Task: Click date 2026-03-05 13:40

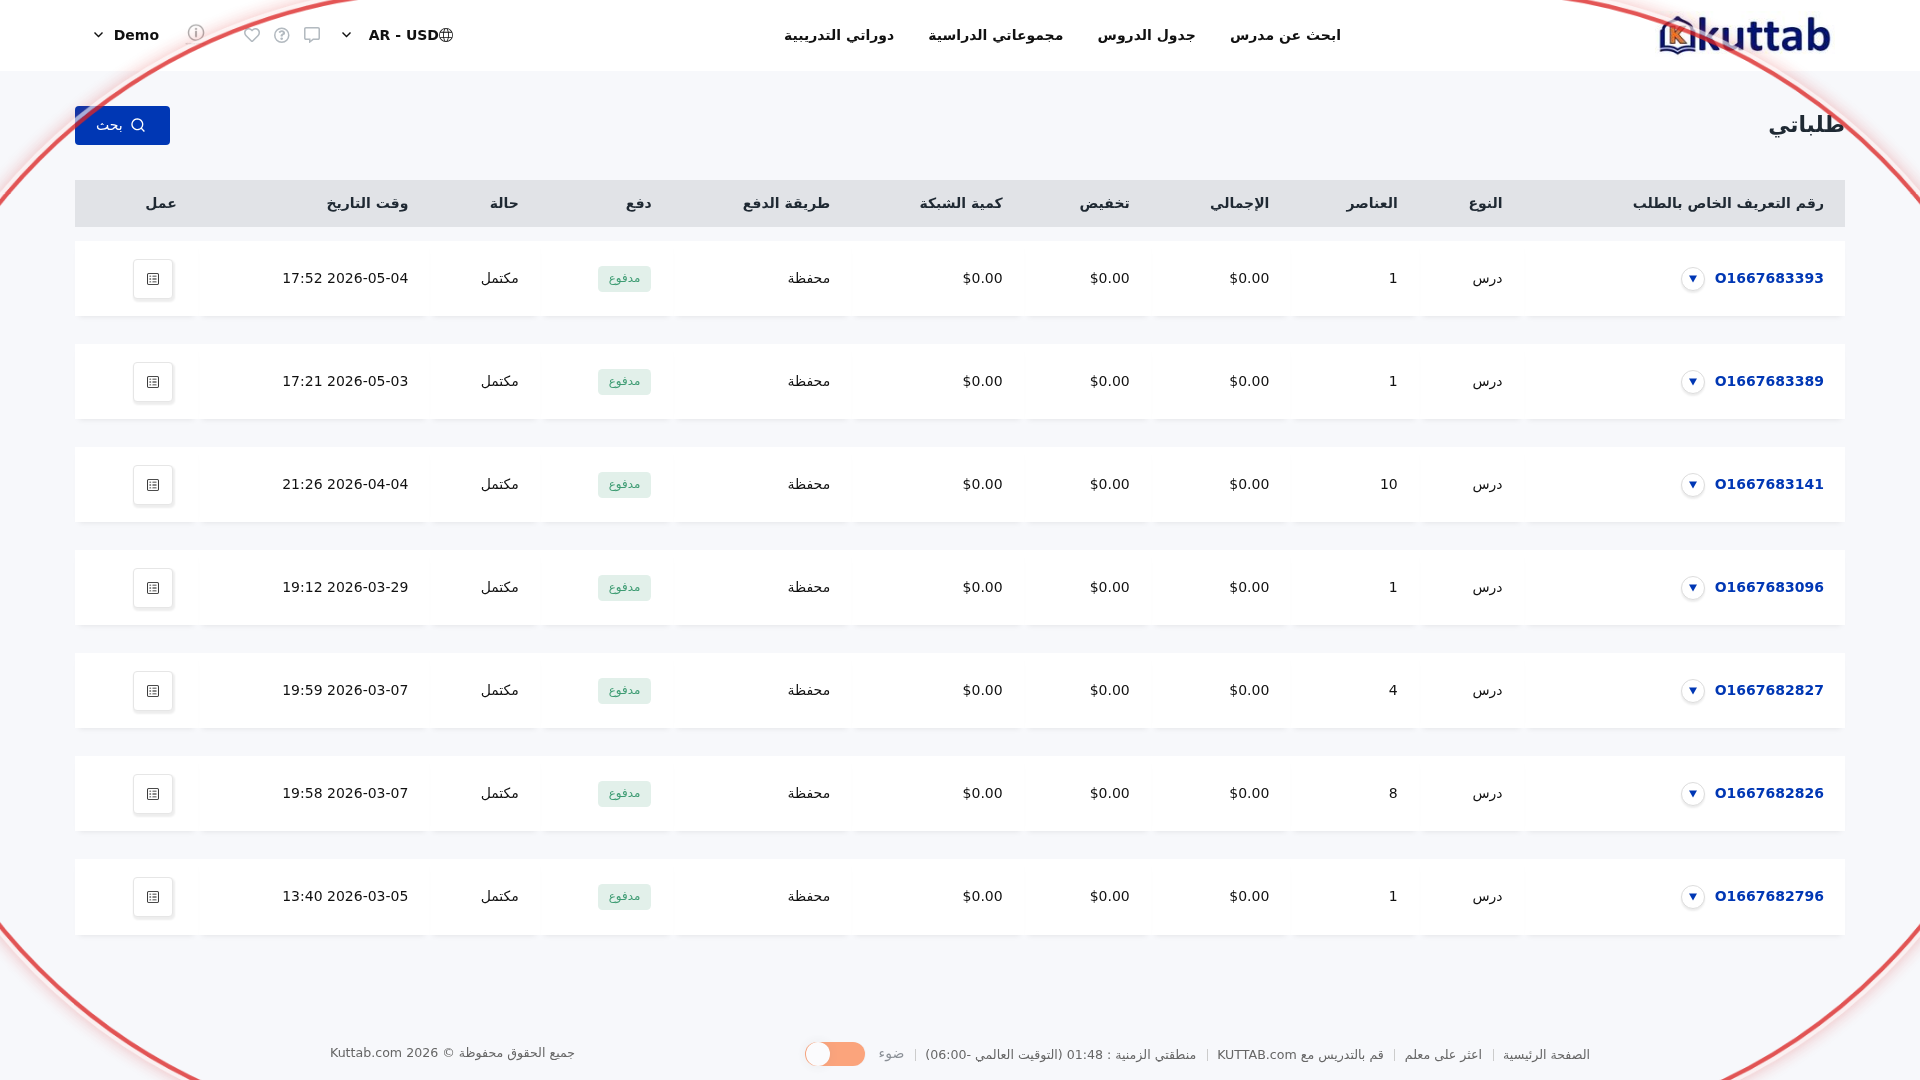Action: (345, 896)
